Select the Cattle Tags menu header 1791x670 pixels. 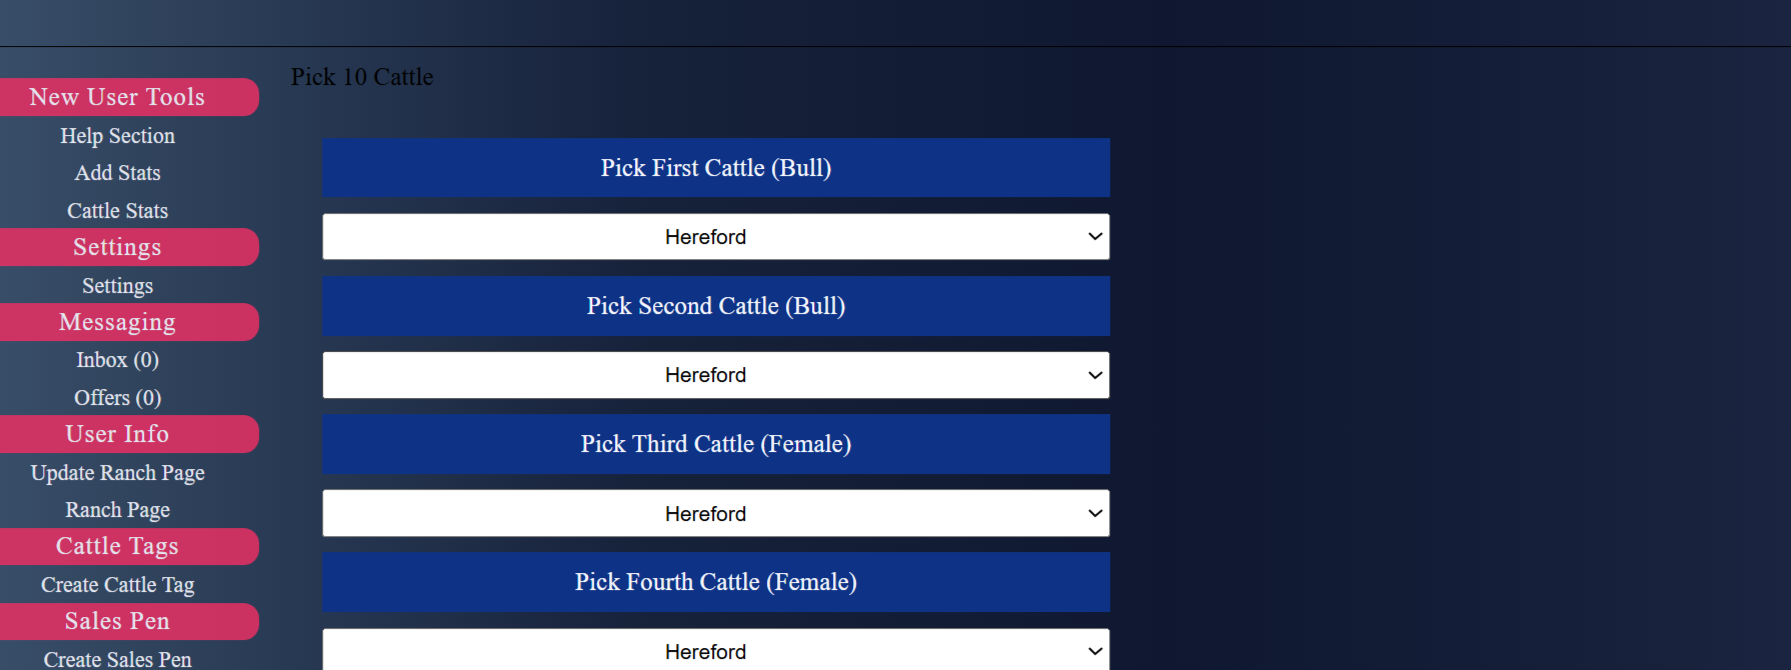click(117, 546)
